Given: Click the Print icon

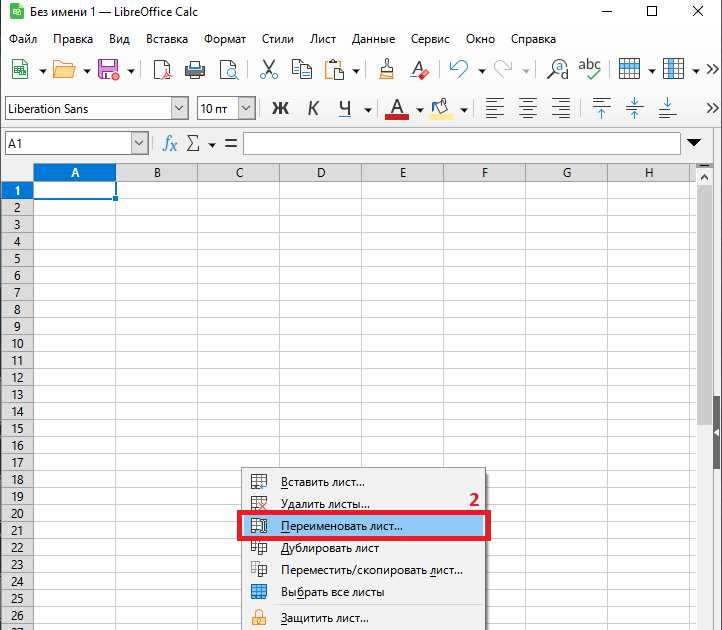Looking at the screenshot, I should coord(195,70).
